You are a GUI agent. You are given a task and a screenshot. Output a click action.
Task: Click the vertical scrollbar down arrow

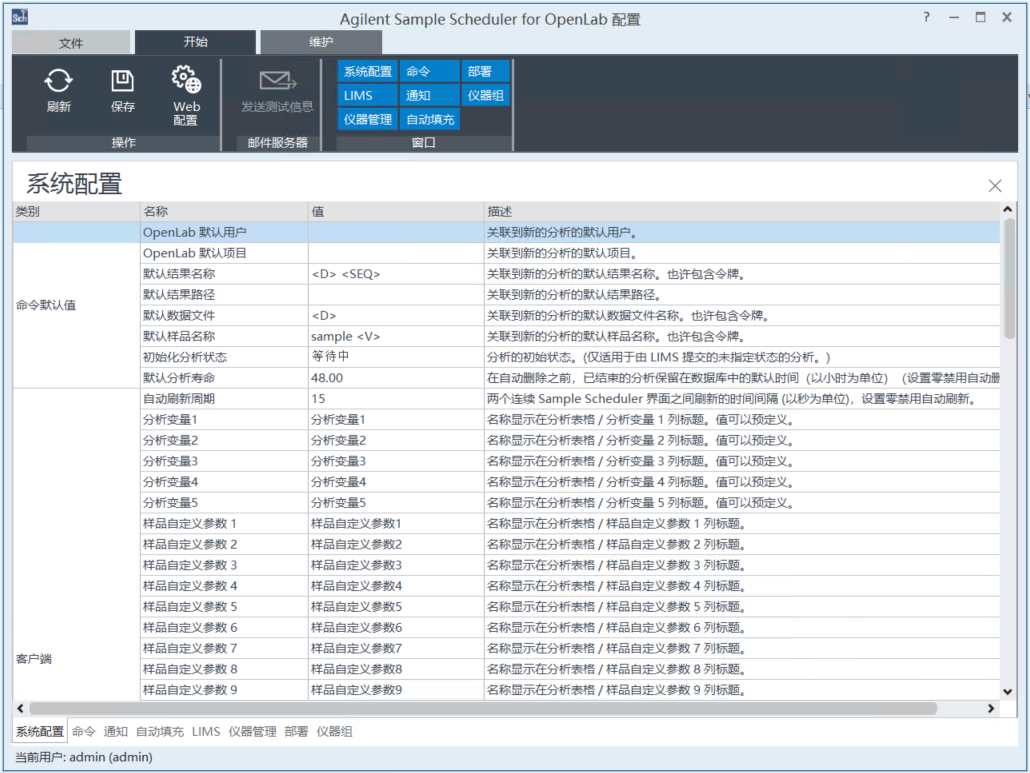pyautogui.click(x=1008, y=692)
